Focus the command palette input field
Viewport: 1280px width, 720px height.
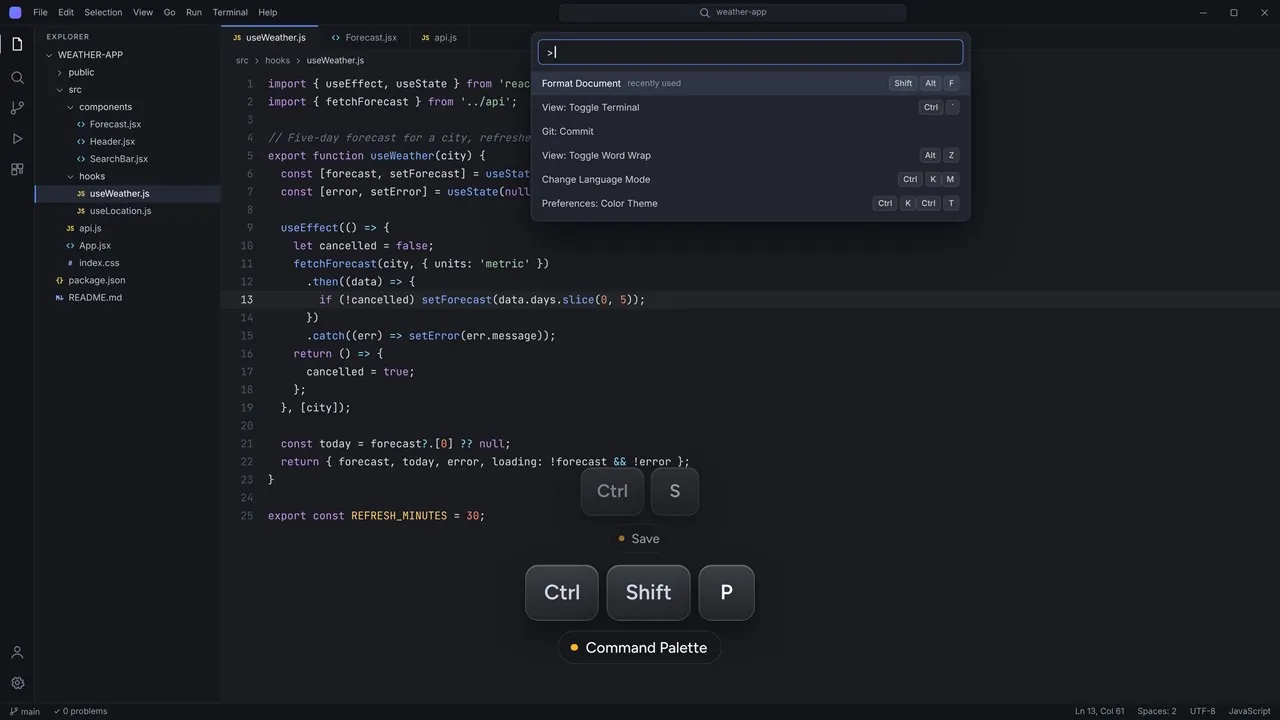click(750, 52)
